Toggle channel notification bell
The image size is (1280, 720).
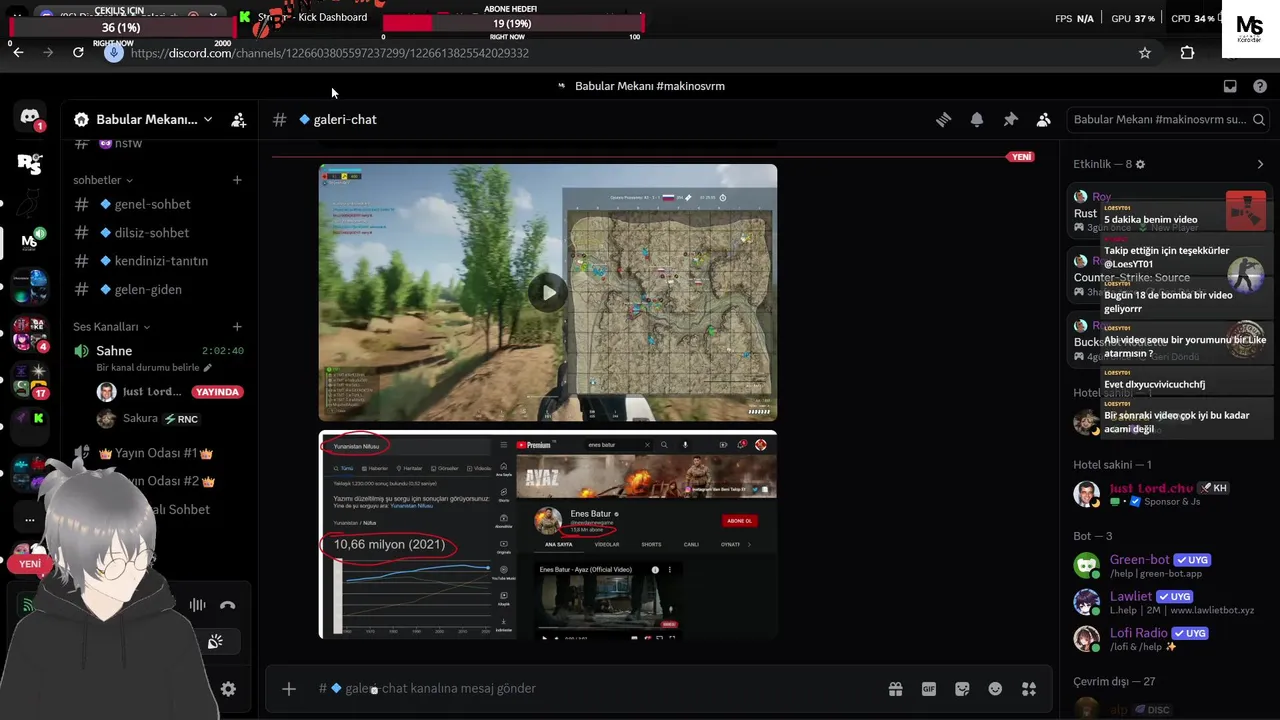[977, 120]
